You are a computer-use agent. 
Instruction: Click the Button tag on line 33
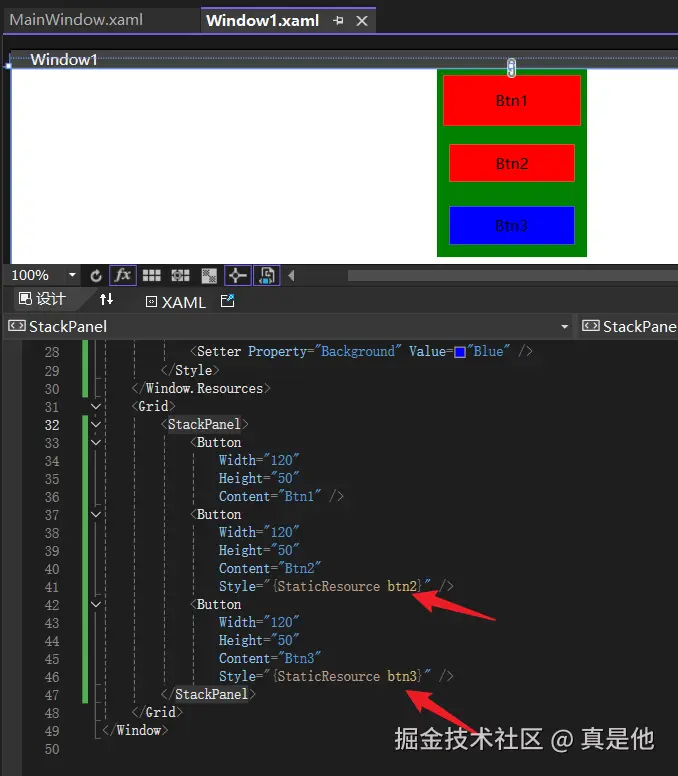pos(216,442)
